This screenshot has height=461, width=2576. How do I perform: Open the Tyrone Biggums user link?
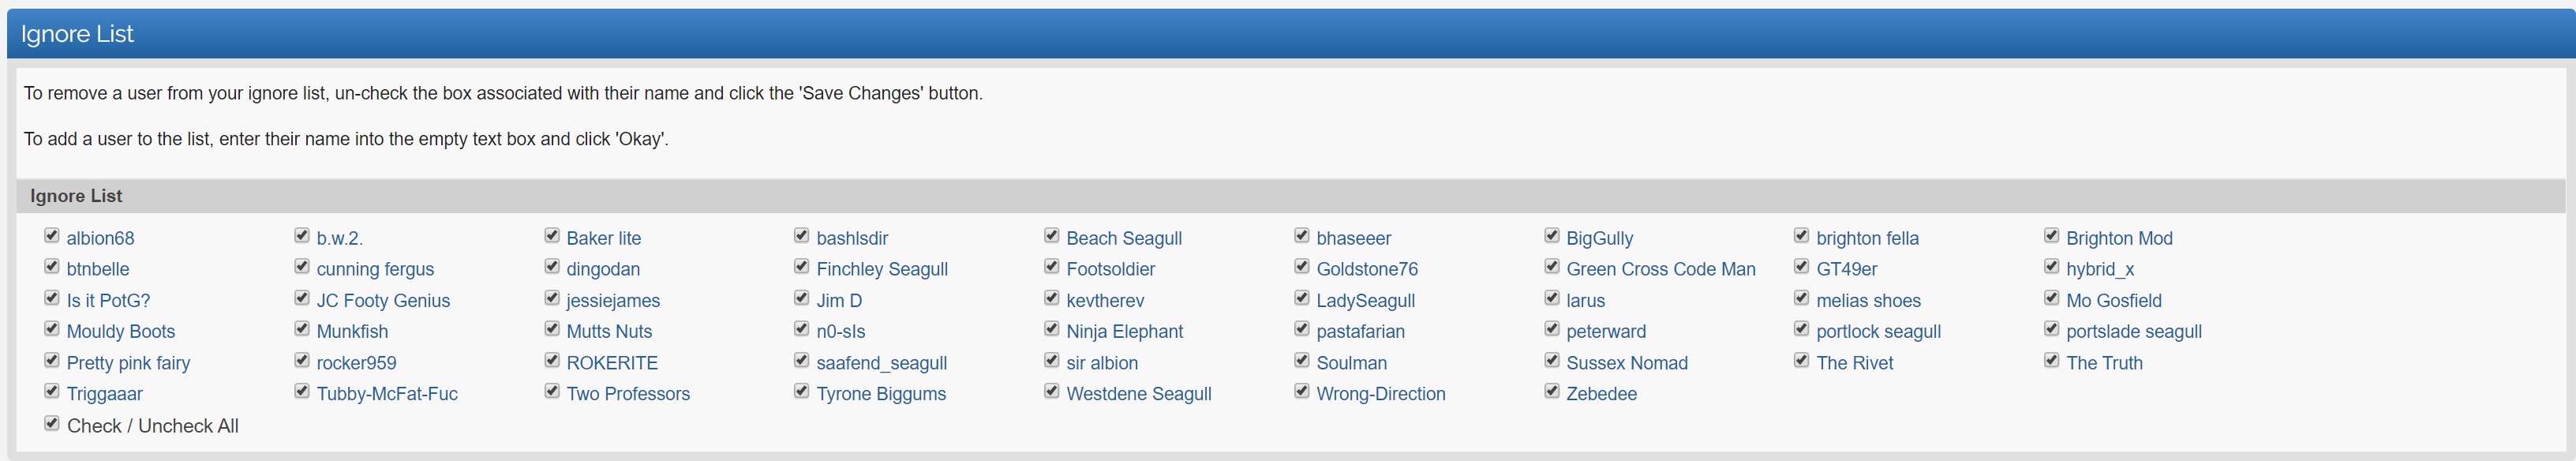(880, 394)
